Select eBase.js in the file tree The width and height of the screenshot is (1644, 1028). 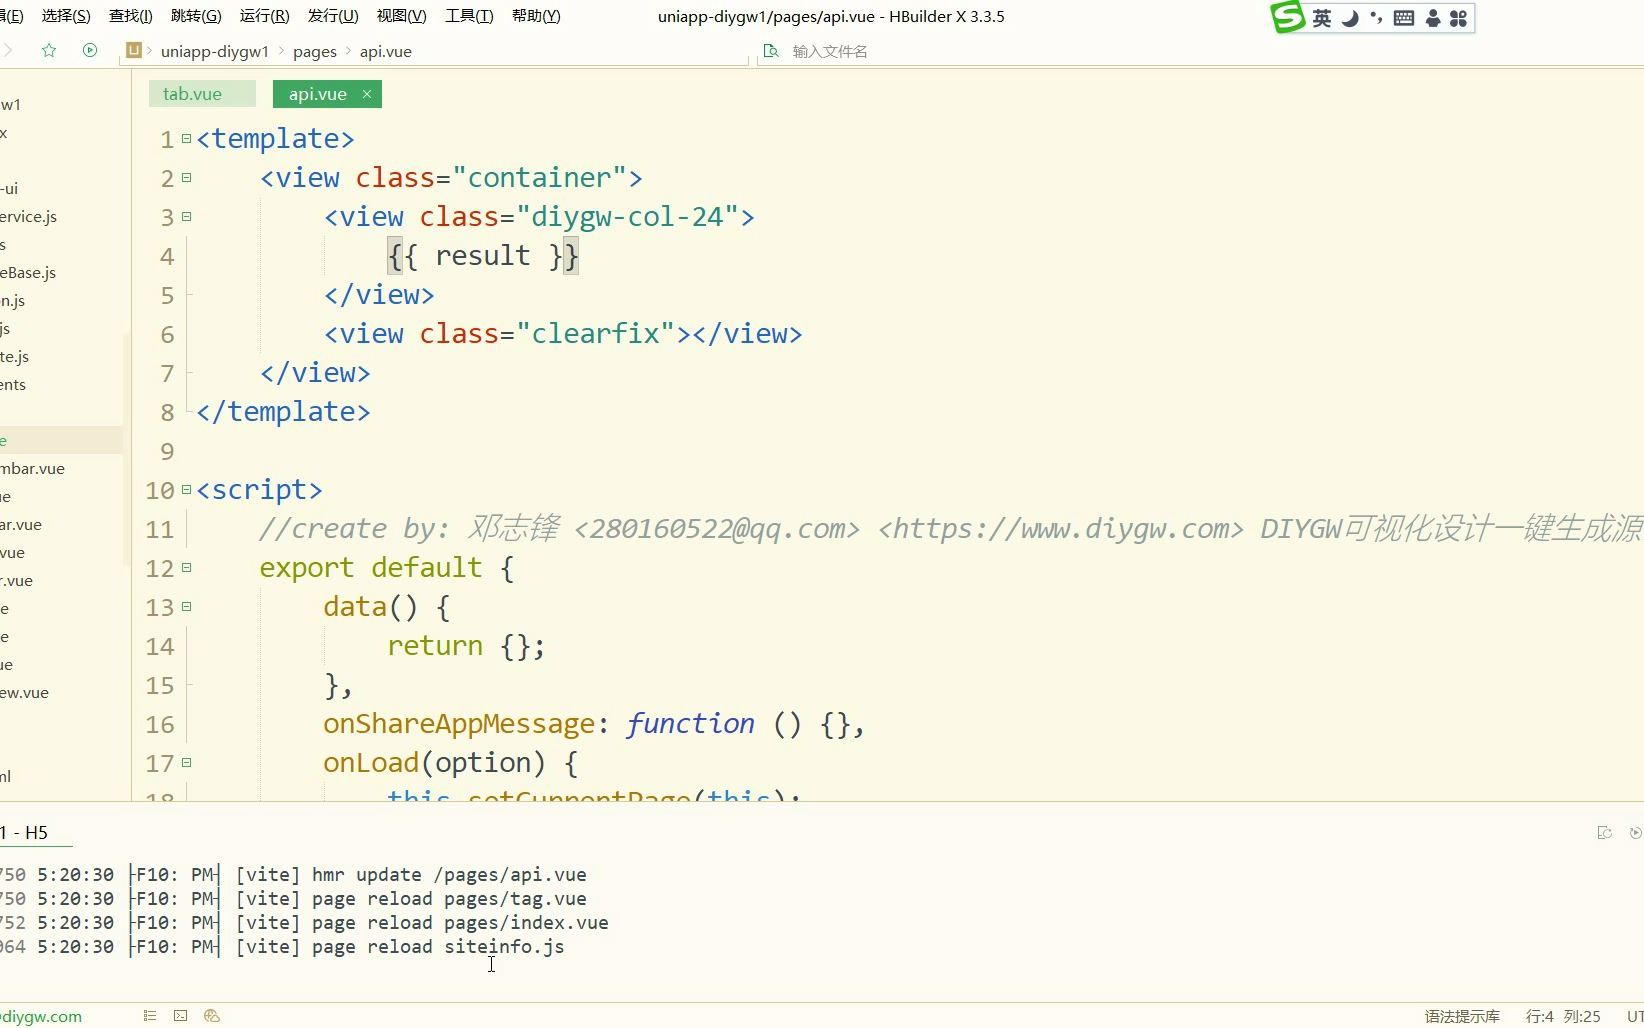28,272
